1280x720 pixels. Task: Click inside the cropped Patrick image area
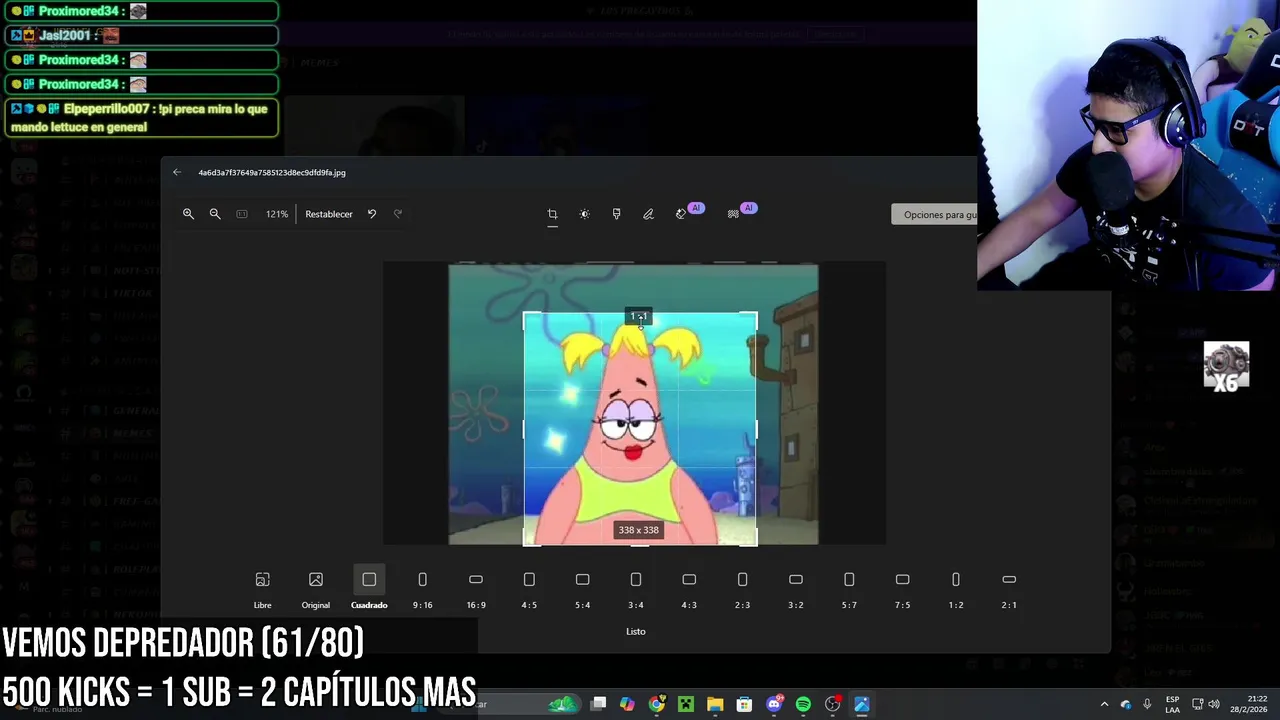point(640,430)
